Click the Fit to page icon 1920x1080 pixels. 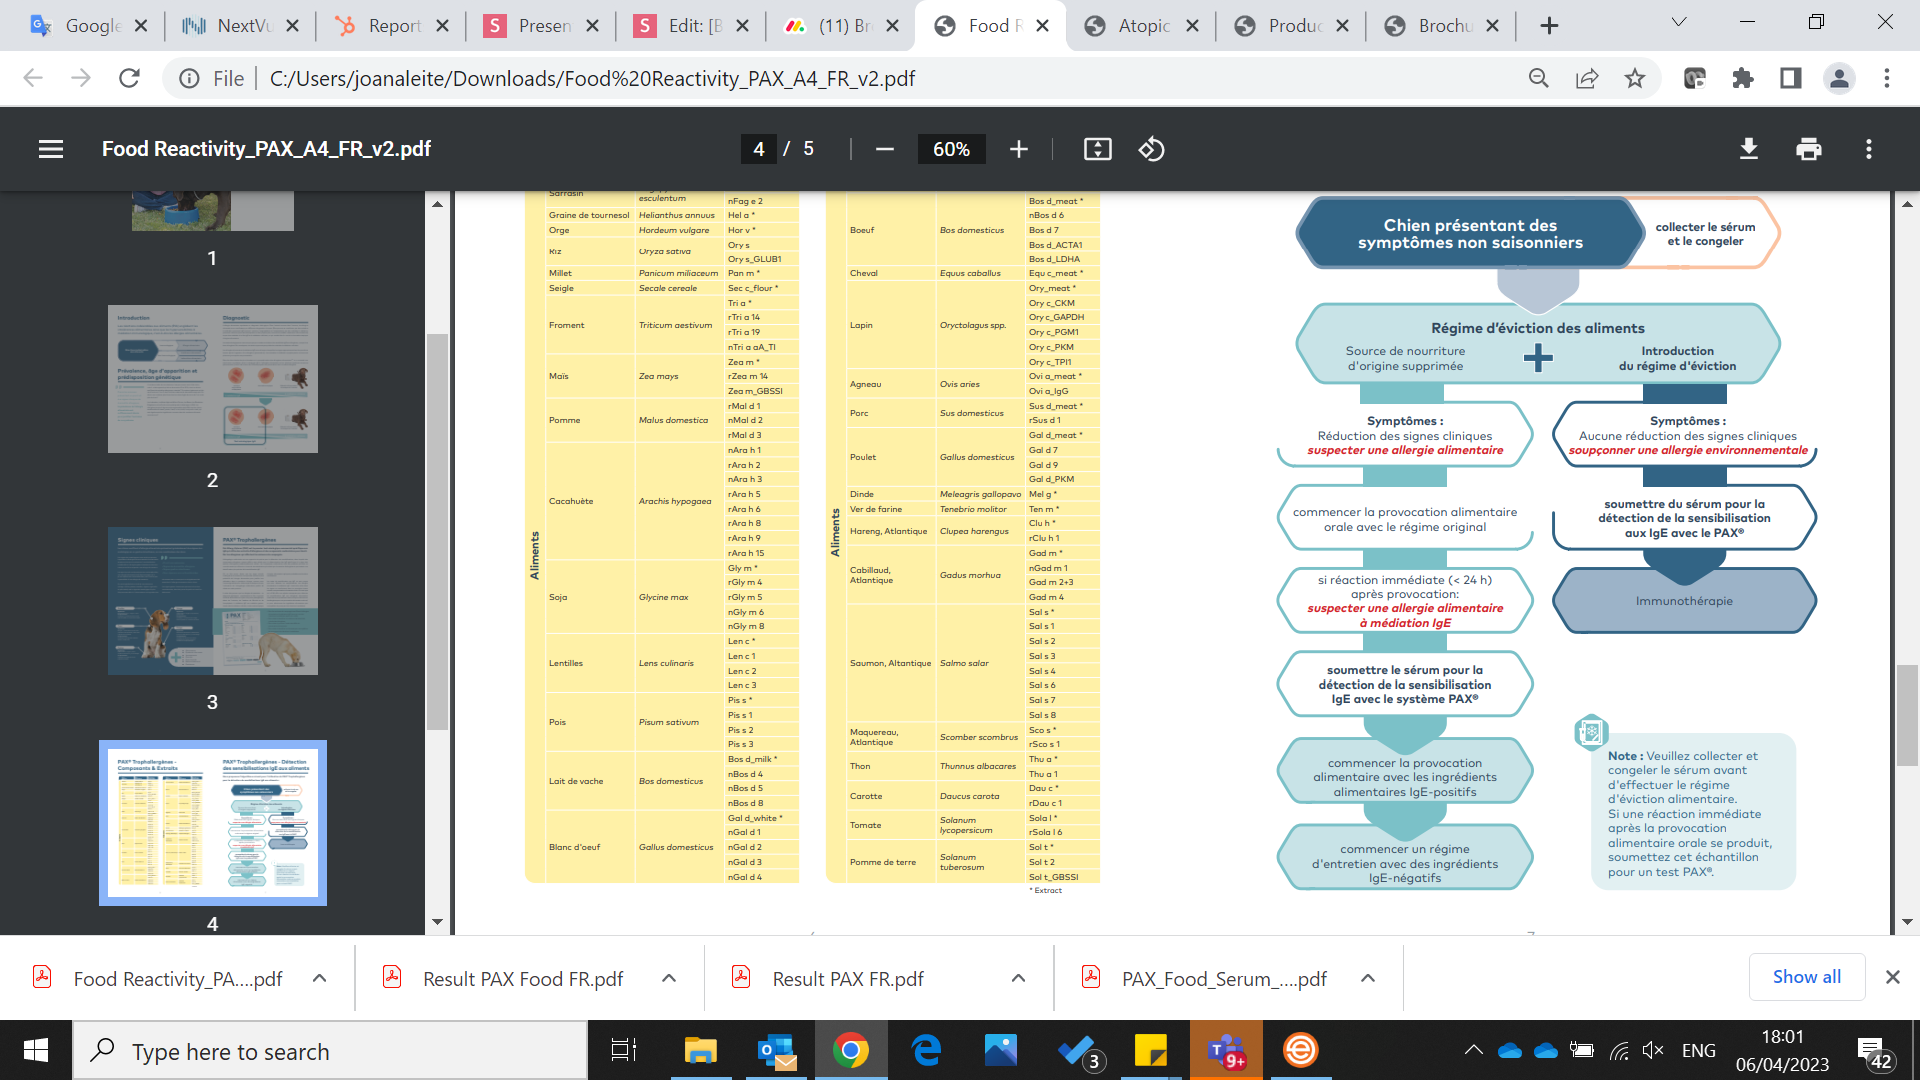[x=1097, y=149]
